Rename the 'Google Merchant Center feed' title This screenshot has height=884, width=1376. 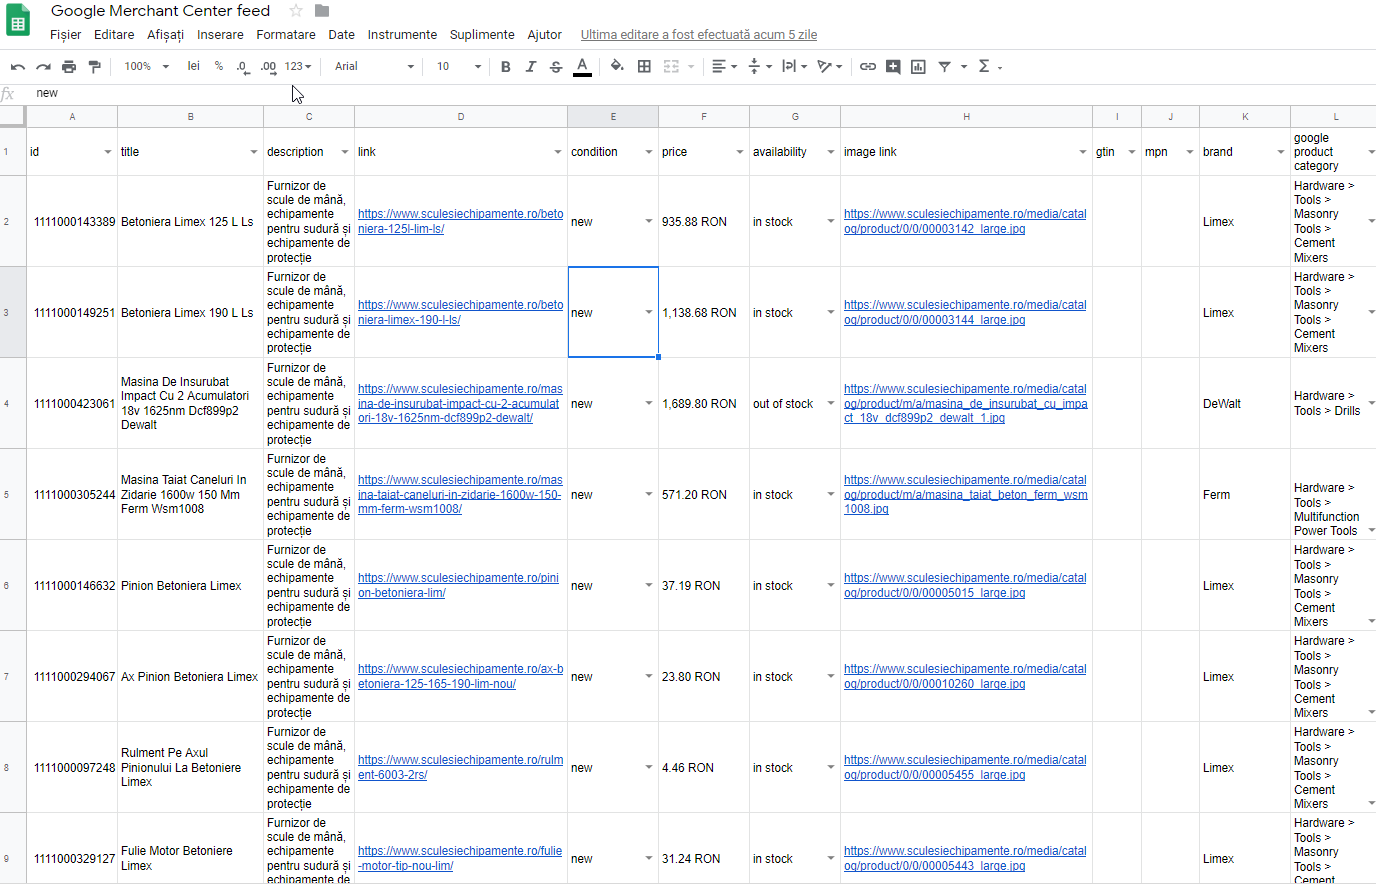(x=161, y=11)
